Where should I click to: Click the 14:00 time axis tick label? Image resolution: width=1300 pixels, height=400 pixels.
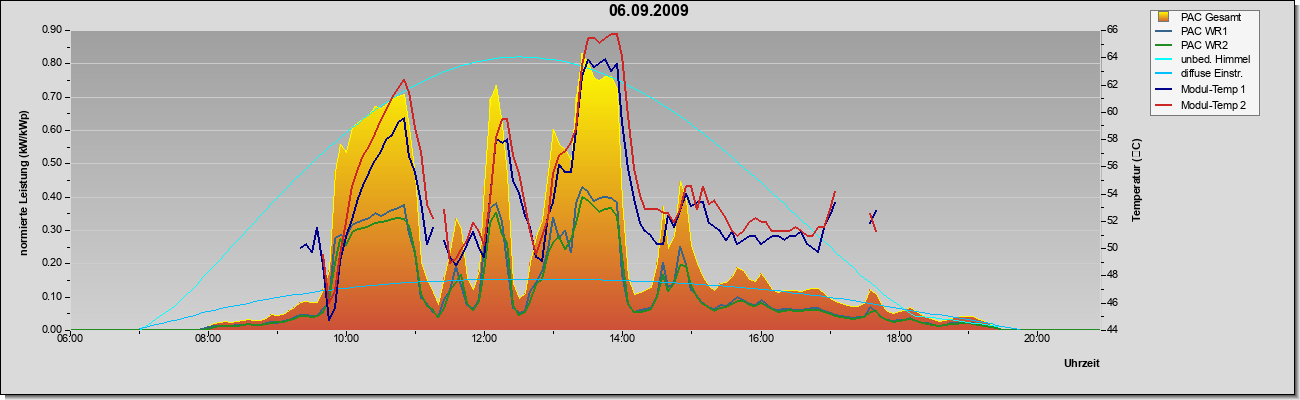click(x=622, y=338)
